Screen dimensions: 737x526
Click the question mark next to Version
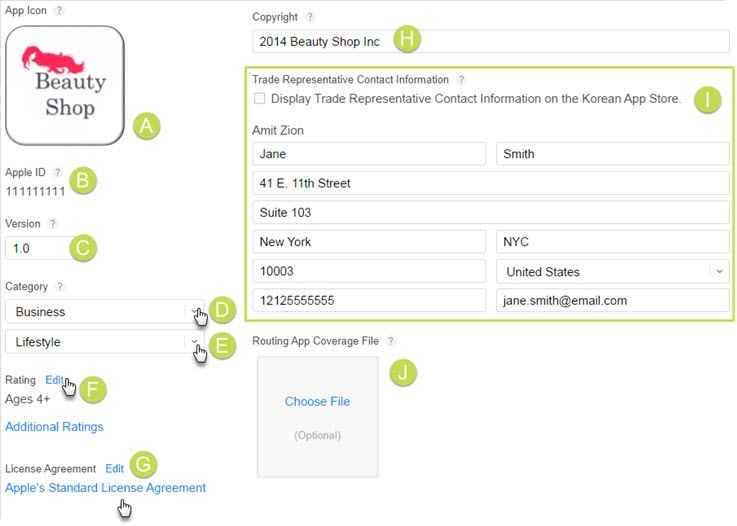(52, 224)
